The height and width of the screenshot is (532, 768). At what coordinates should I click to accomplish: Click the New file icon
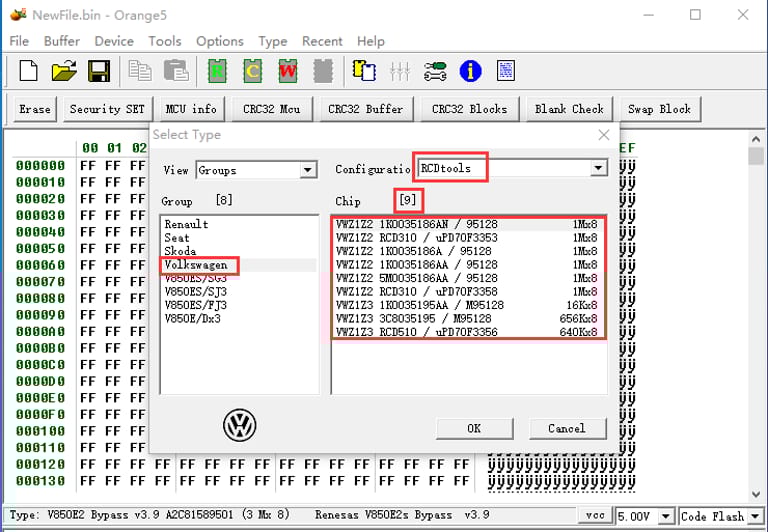29,71
